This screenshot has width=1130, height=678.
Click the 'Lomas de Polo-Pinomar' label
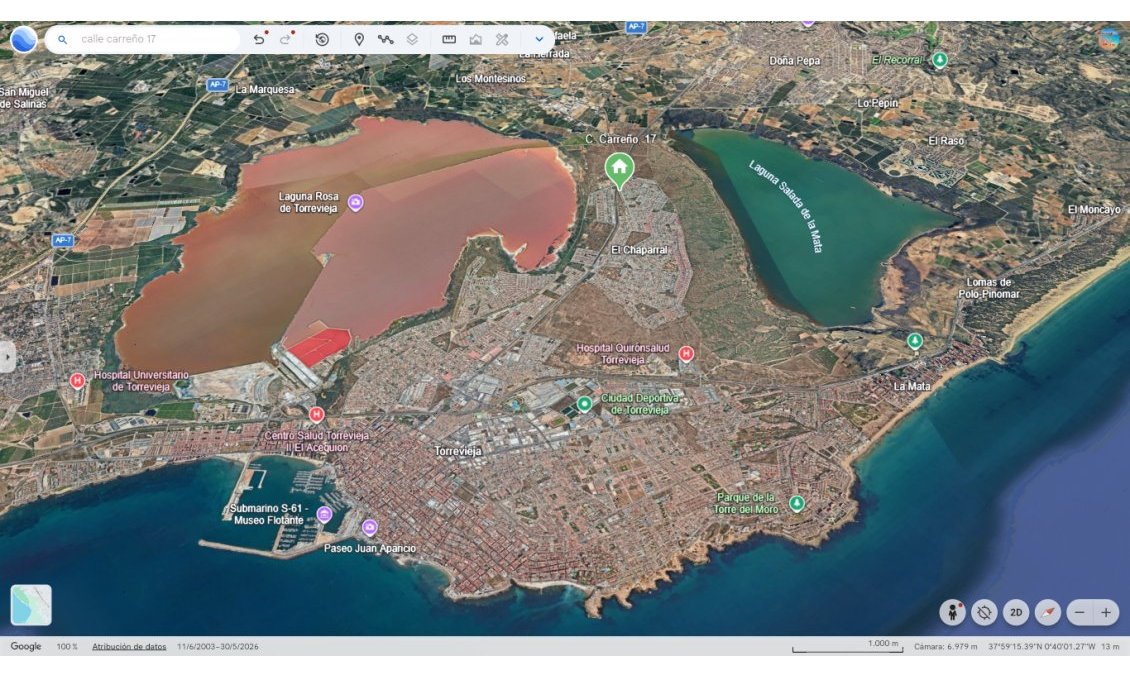(989, 288)
